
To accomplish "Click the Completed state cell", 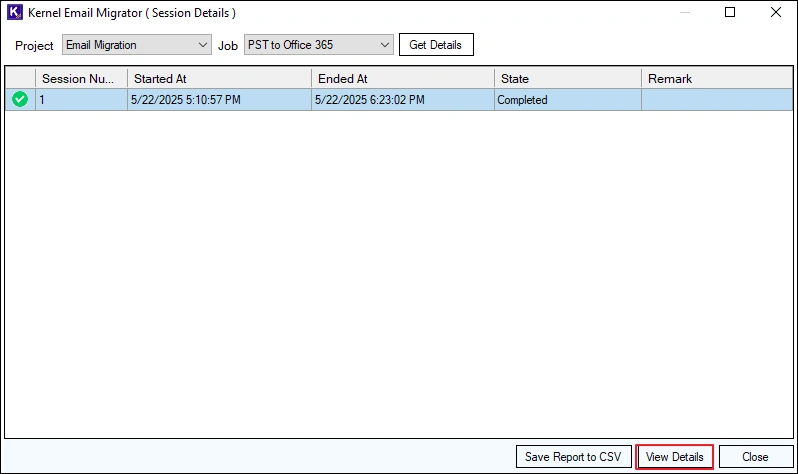I will 568,100.
